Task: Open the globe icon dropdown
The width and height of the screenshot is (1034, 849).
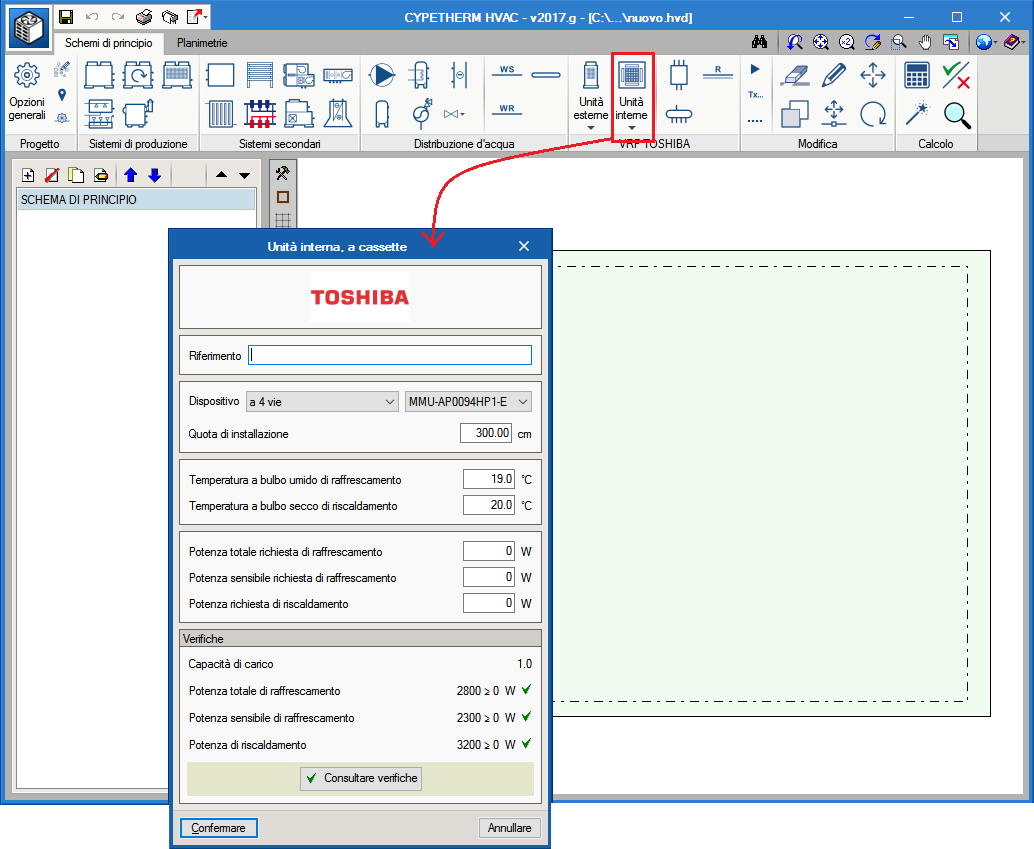Action: (994, 43)
